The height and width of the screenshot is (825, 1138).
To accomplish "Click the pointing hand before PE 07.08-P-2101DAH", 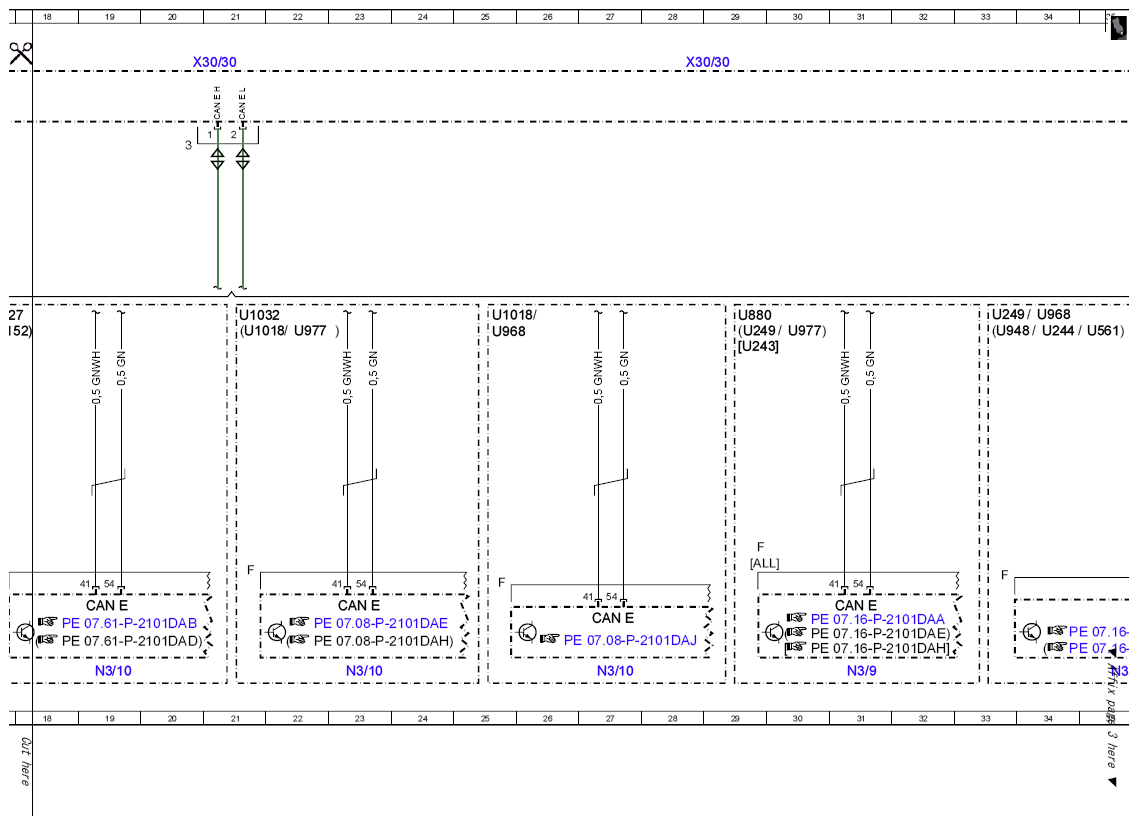I will (x=300, y=640).
